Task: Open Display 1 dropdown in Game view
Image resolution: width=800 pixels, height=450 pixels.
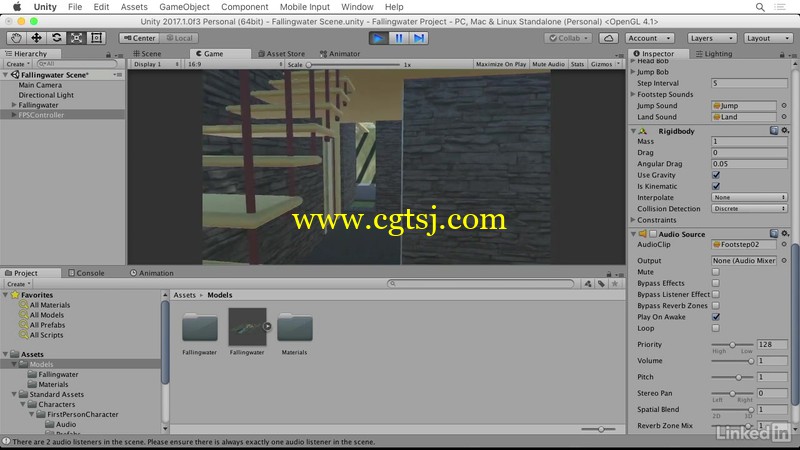Action: pos(156,64)
